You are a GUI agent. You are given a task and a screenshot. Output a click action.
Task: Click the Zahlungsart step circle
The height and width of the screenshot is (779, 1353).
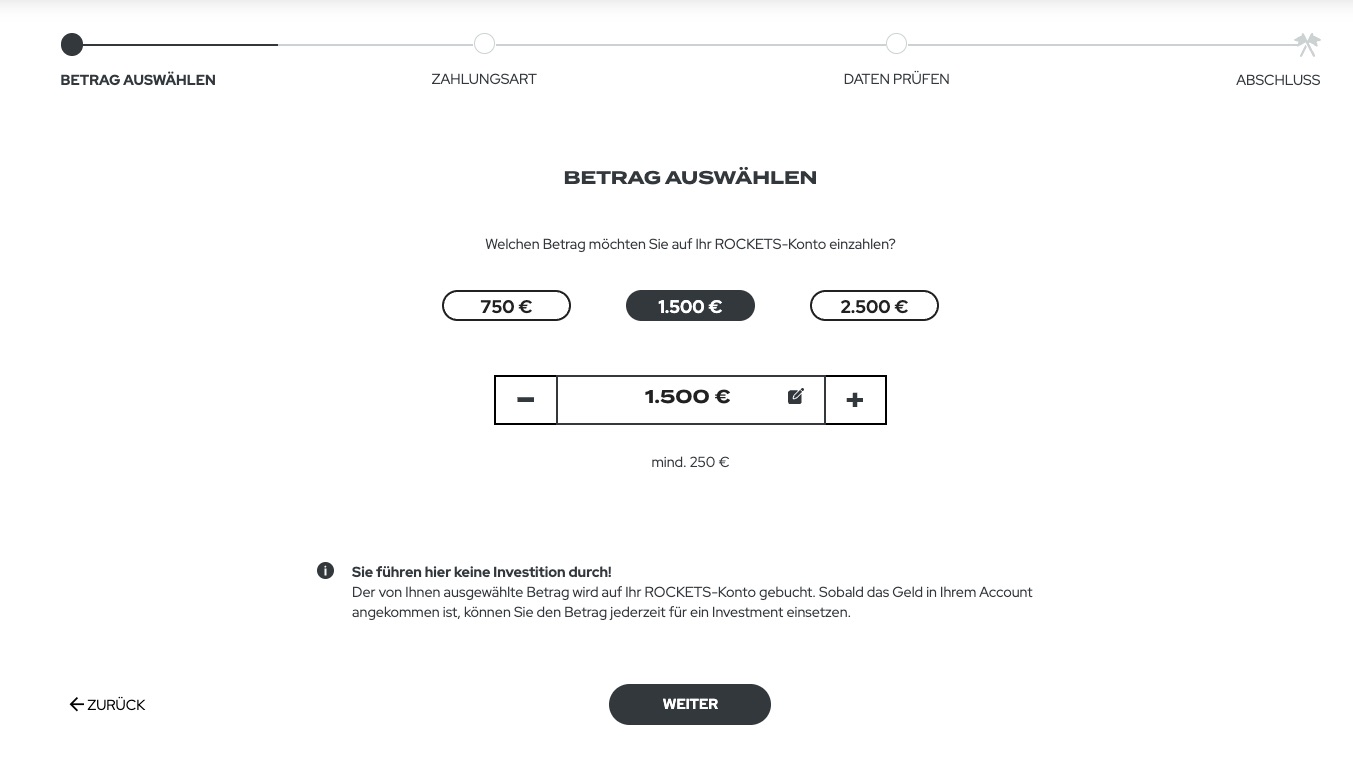(484, 44)
